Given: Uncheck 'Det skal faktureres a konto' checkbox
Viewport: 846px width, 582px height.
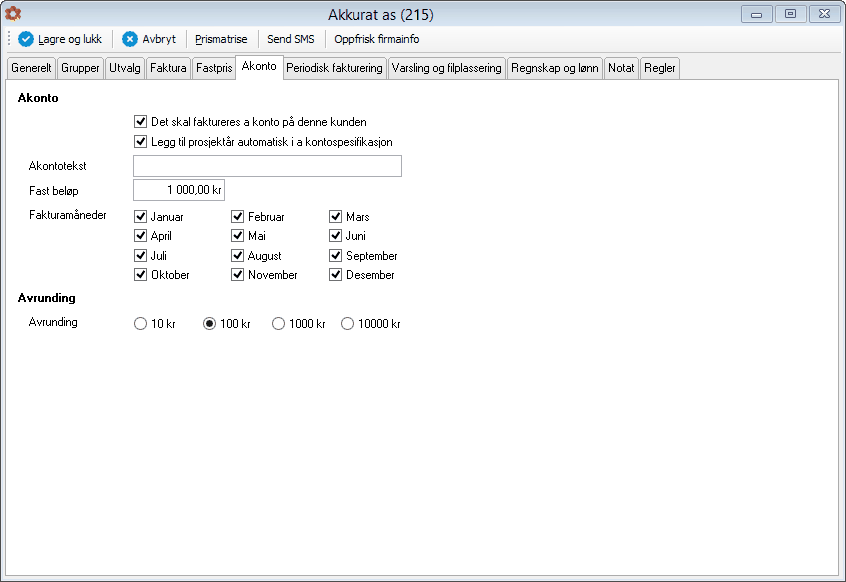Looking at the screenshot, I should click(x=140, y=121).
